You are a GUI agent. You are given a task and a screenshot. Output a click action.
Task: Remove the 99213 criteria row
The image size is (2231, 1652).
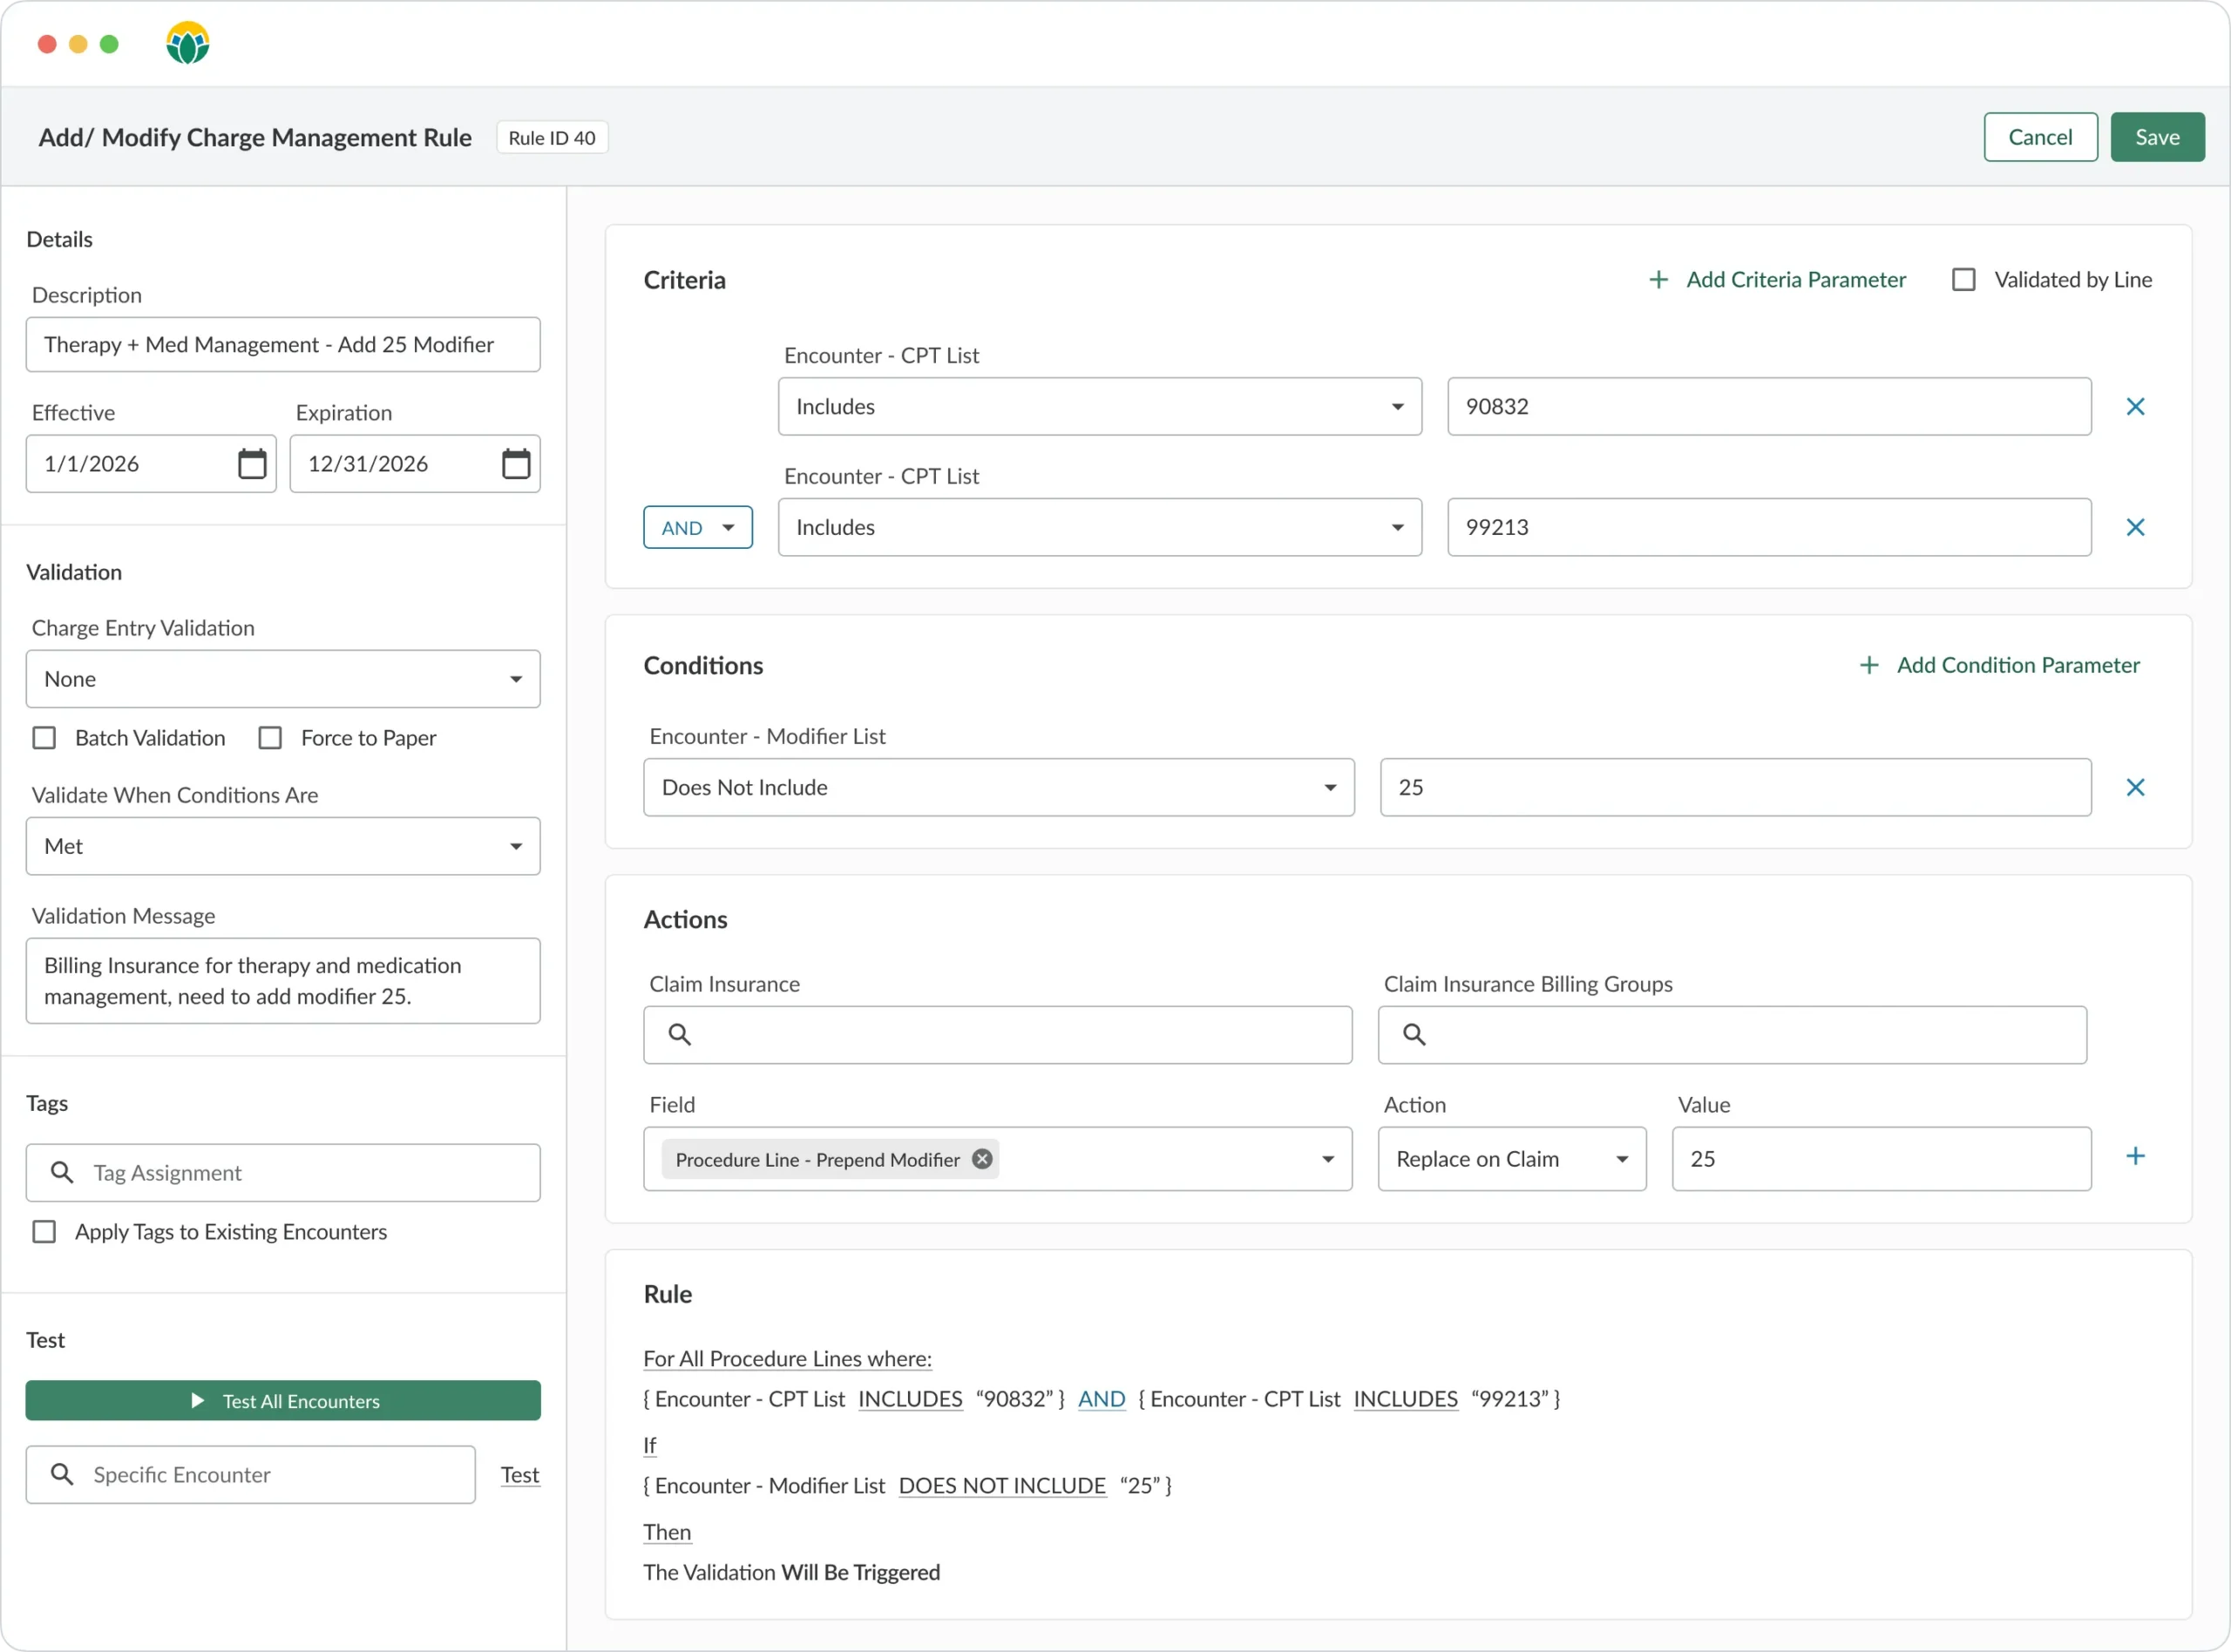pos(2135,528)
